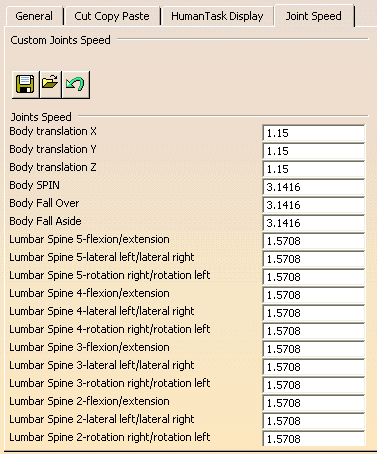Switch to the General tab
Screen dimensions: 377x454
click(x=34, y=16)
